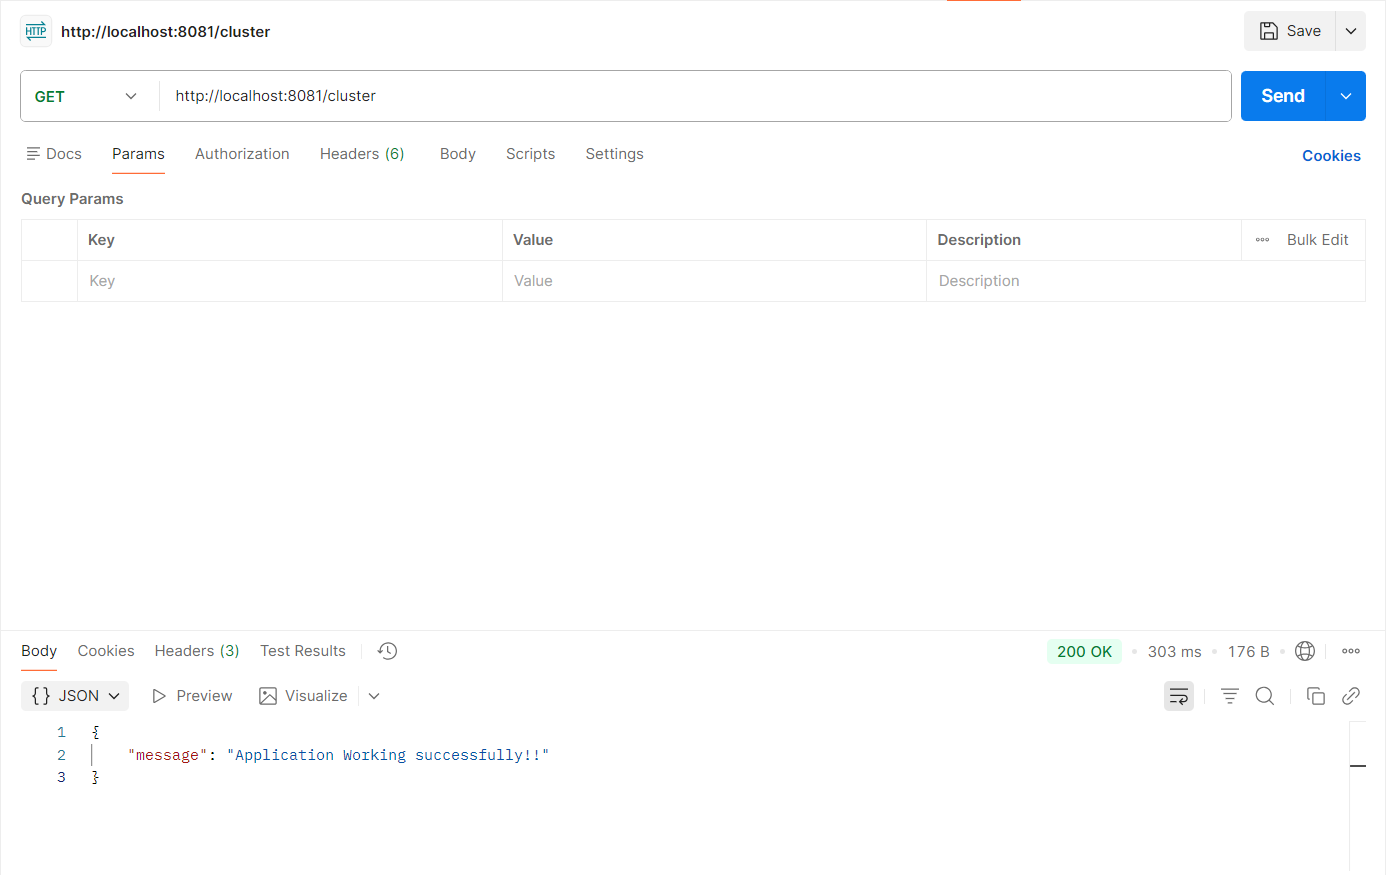Expand the Send button dropdown arrow
This screenshot has width=1392, height=875.
click(x=1346, y=96)
